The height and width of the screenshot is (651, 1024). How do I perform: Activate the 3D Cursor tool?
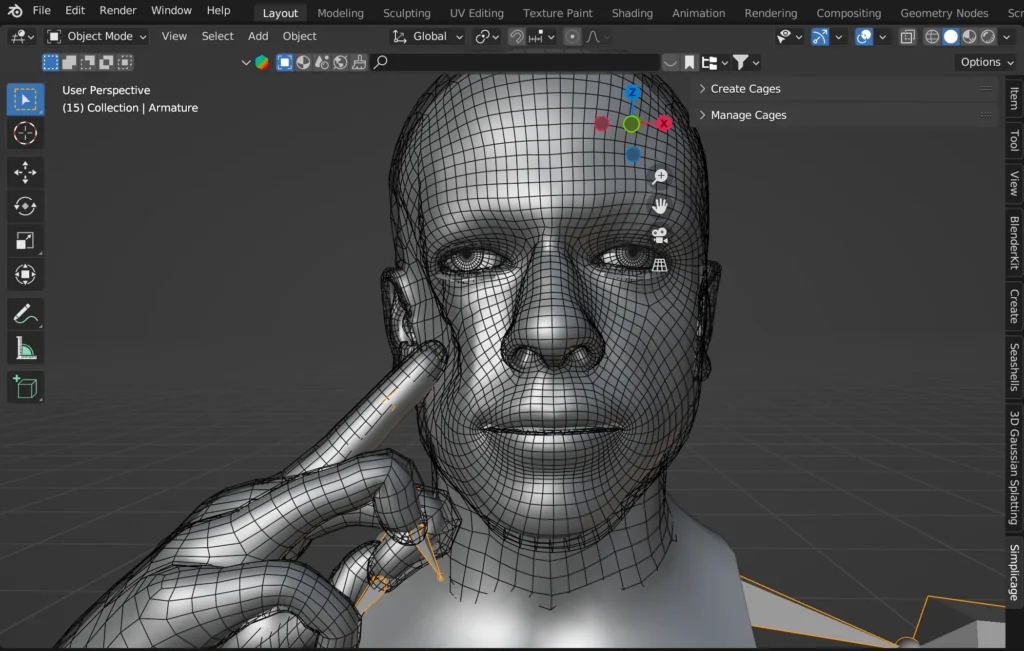tap(25, 133)
